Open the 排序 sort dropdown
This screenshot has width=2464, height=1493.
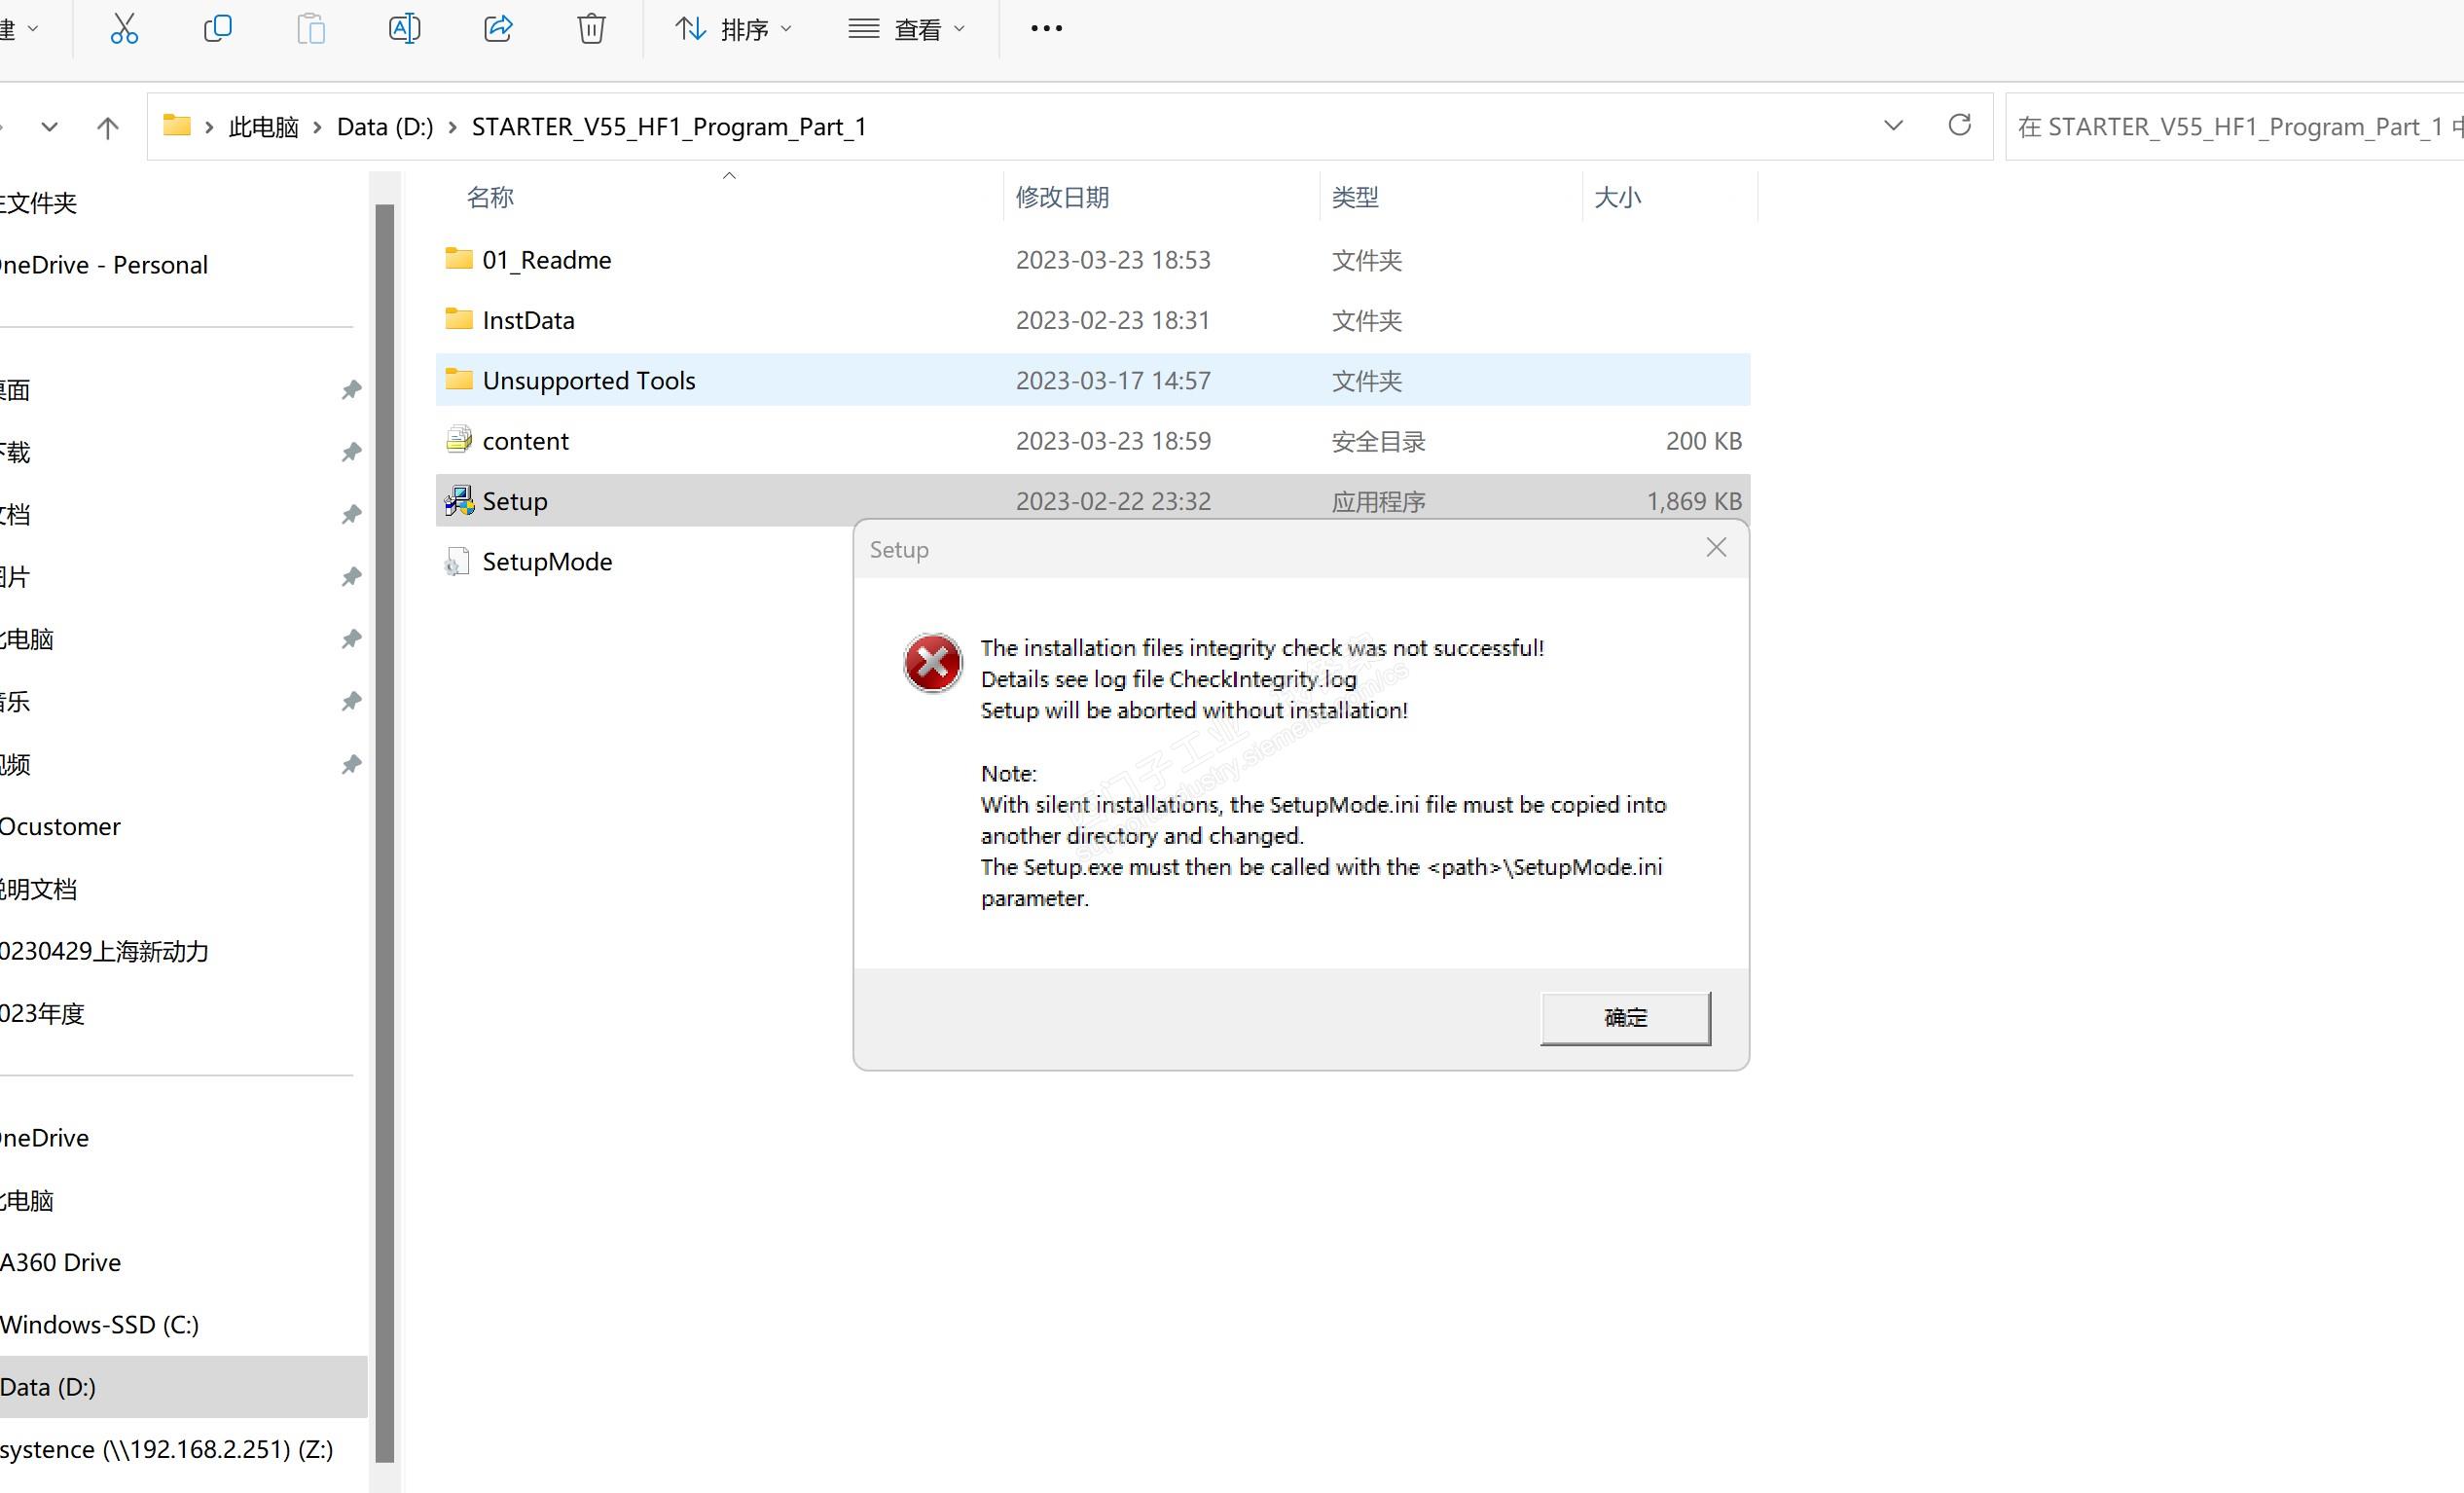click(735, 30)
